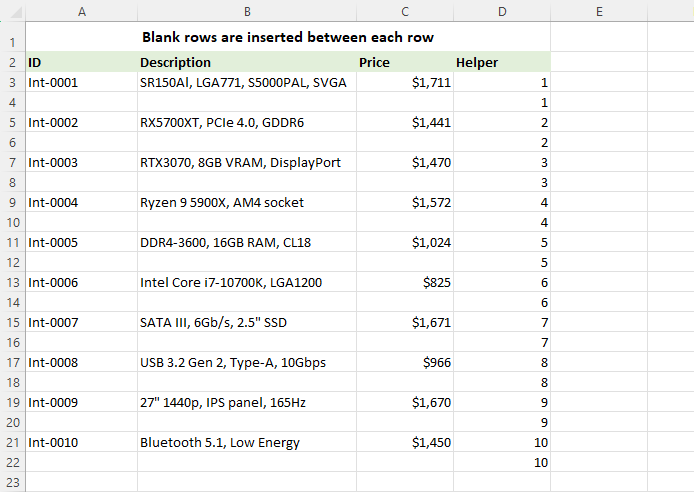694x492 pixels.
Task: Select column D header
Action: 501,11
